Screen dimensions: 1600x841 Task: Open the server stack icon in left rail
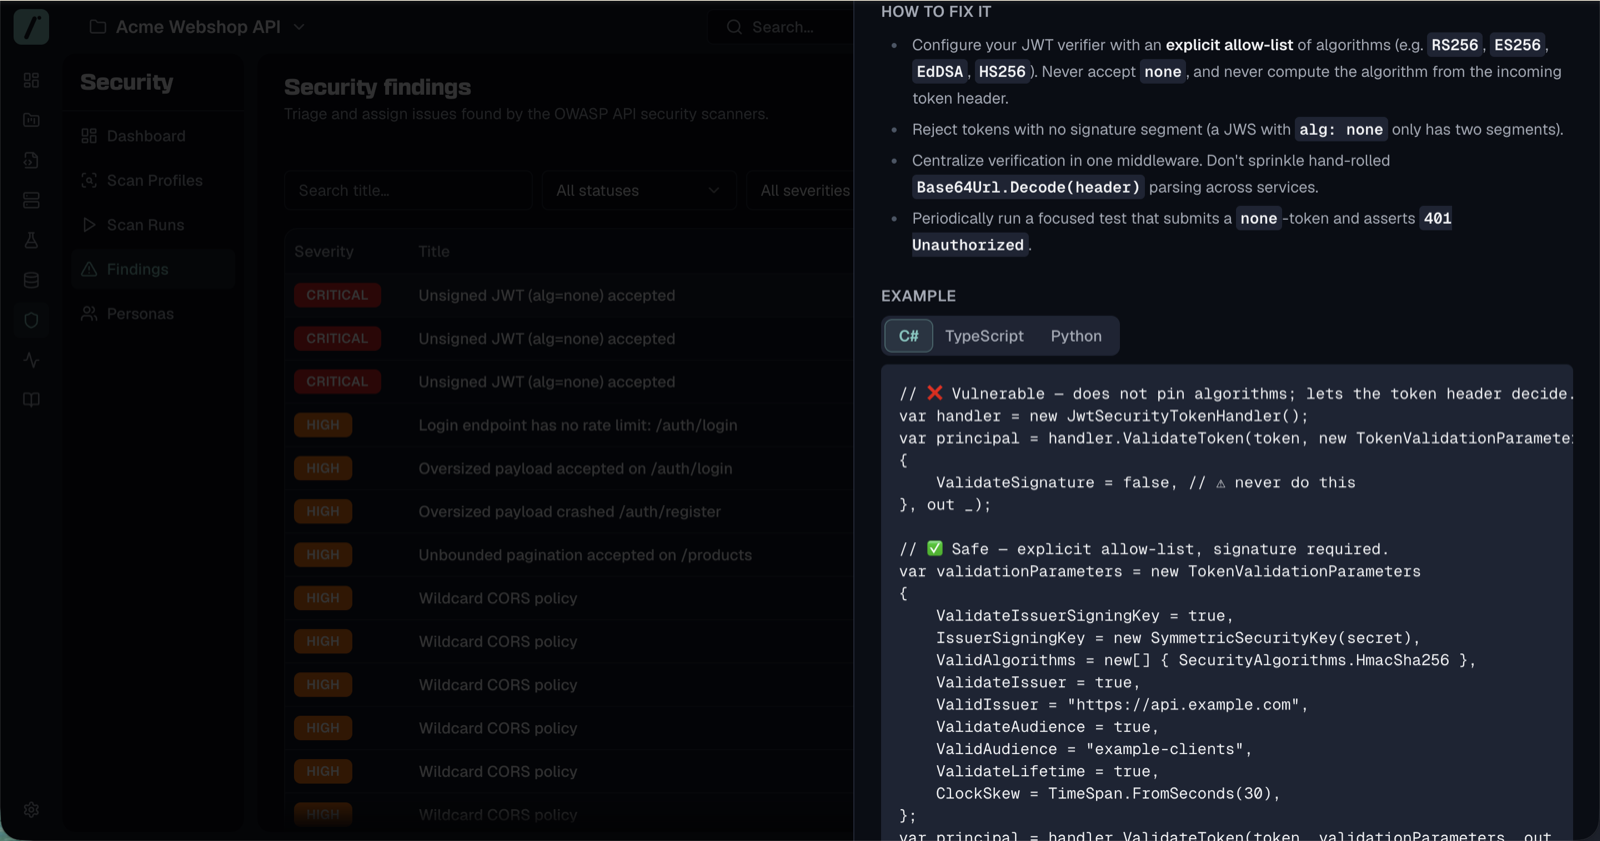pyautogui.click(x=31, y=200)
